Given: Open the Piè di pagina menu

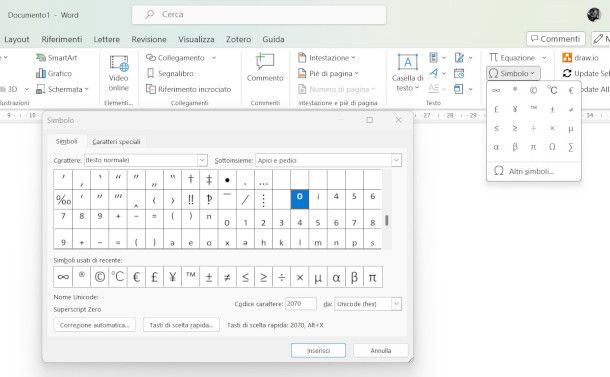Looking at the screenshot, I should [328, 73].
